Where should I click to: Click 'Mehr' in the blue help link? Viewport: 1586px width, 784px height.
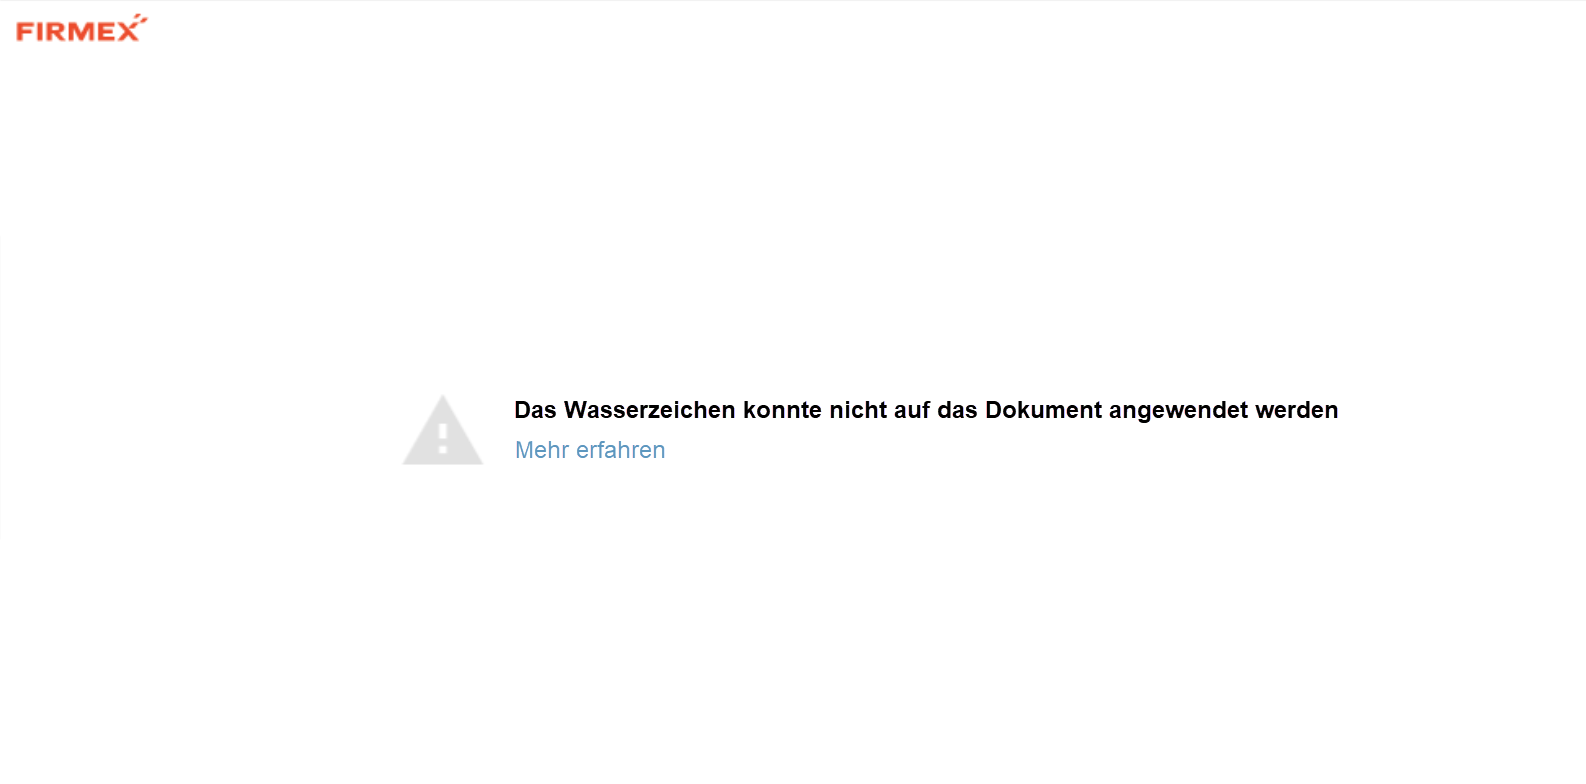point(542,450)
